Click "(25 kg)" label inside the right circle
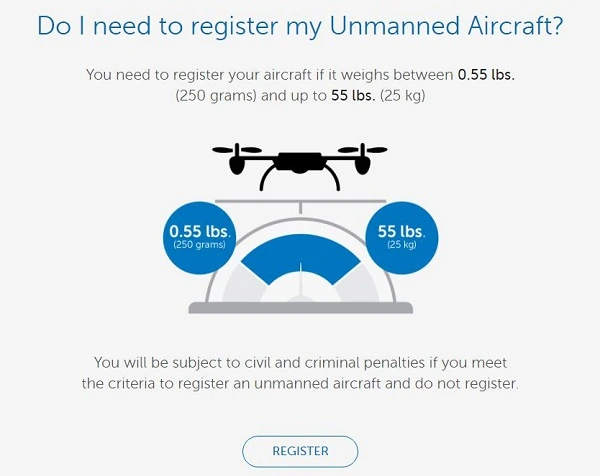 (402, 245)
